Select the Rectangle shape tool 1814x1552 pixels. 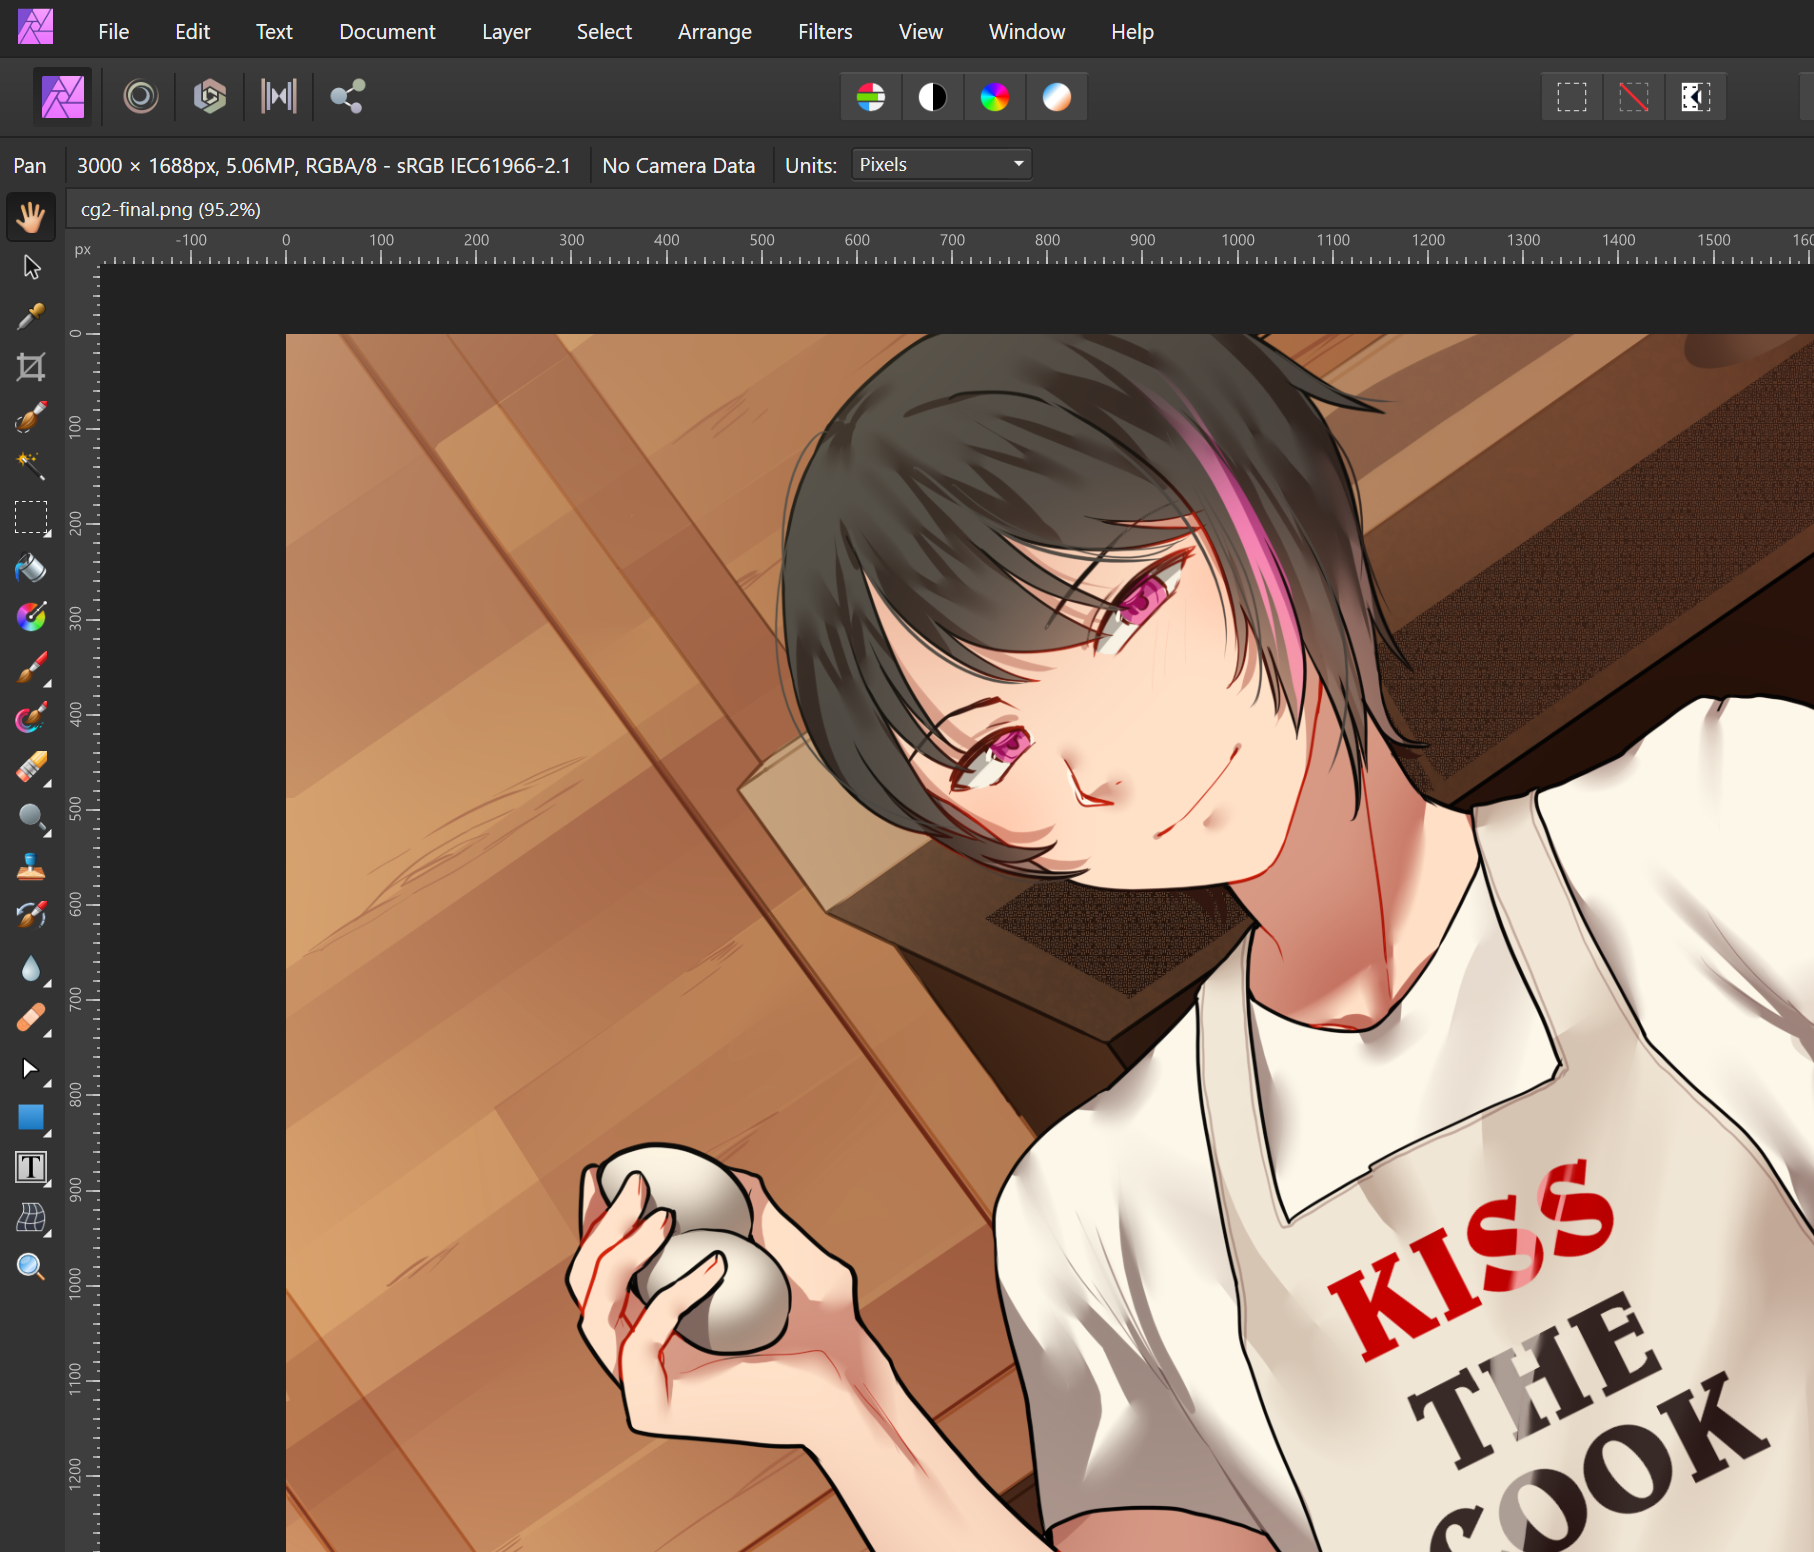tap(31, 1117)
